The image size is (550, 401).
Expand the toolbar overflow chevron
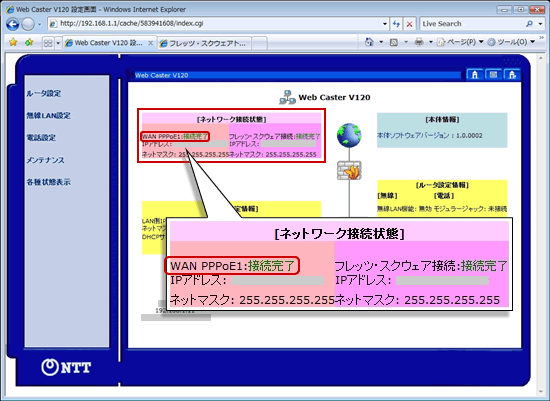(x=542, y=37)
